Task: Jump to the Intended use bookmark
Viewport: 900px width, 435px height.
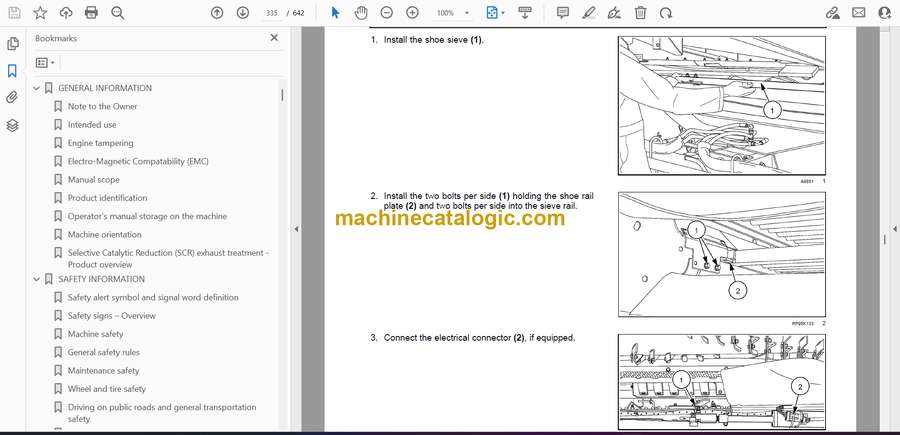Action: point(92,125)
